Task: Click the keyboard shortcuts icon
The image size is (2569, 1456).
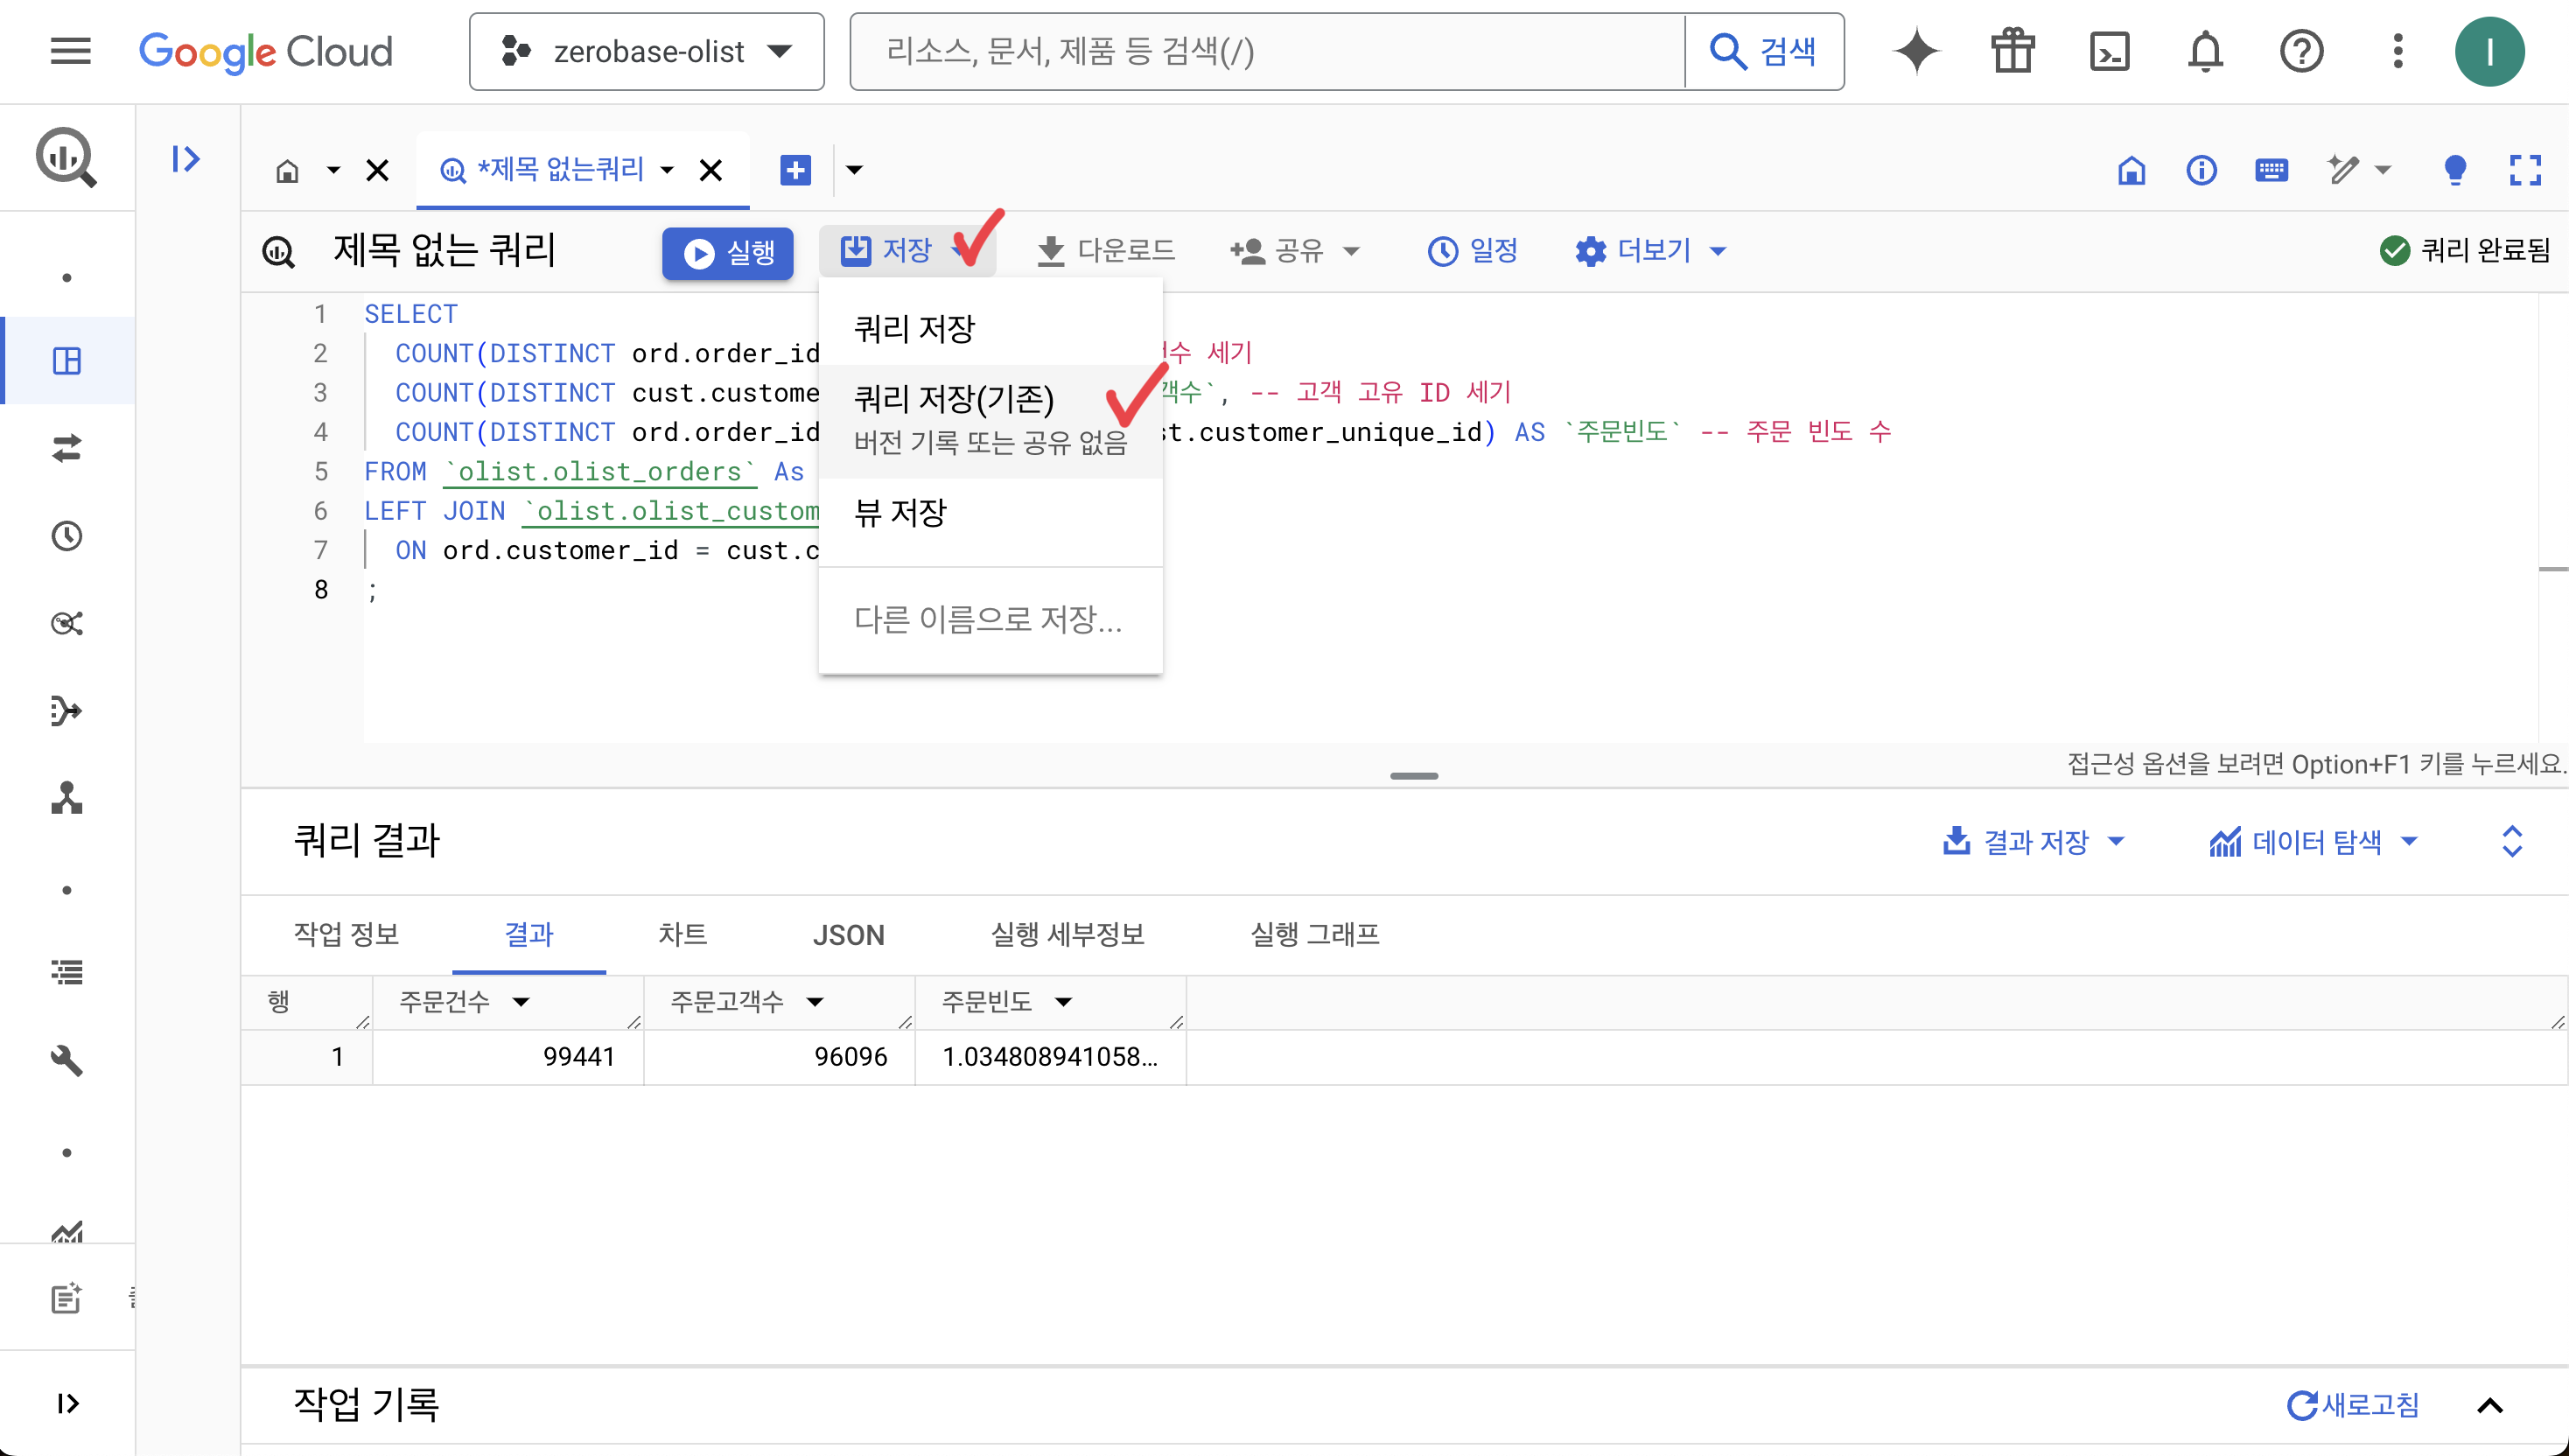Action: 2271,170
